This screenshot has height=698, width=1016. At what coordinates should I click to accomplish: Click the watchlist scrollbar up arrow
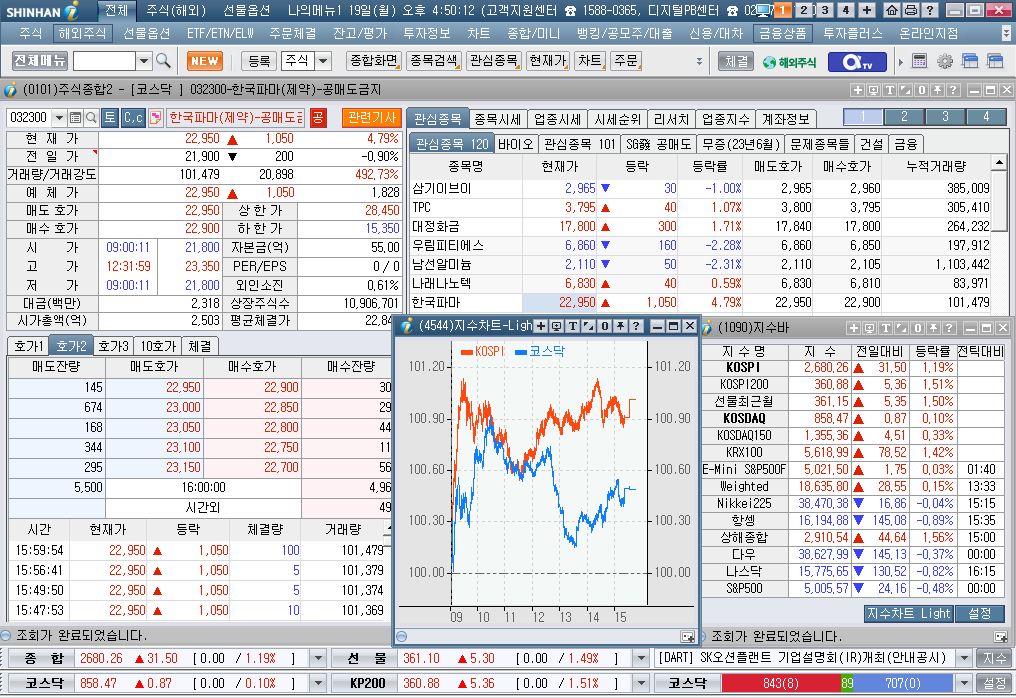click(x=999, y=163)
